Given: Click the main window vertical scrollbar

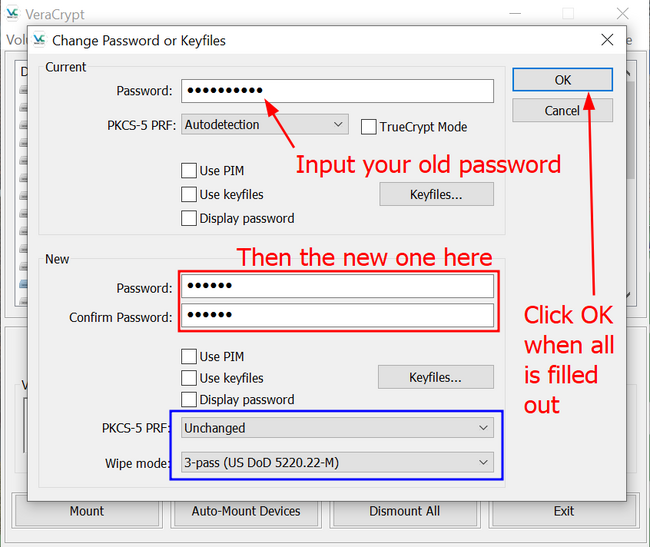Looking at the screenshot, I should (x=631, y=182).
